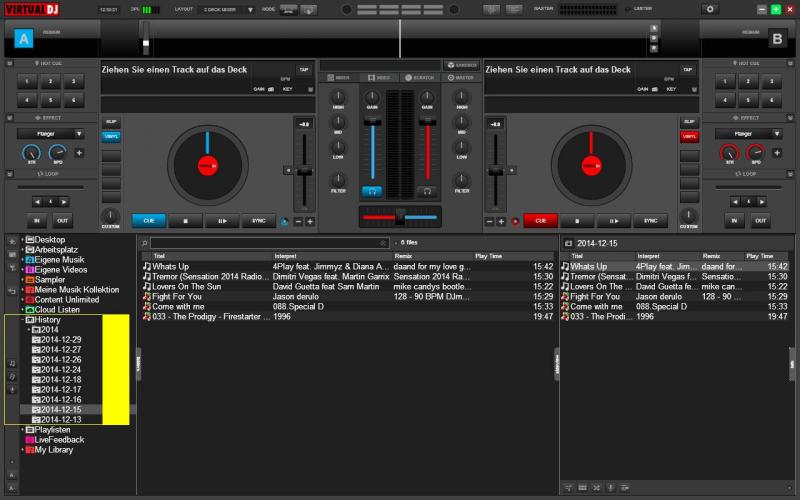800x500 pixels.
Task: Toggle SLIP mode on deck B
Action: pos(689,121)
